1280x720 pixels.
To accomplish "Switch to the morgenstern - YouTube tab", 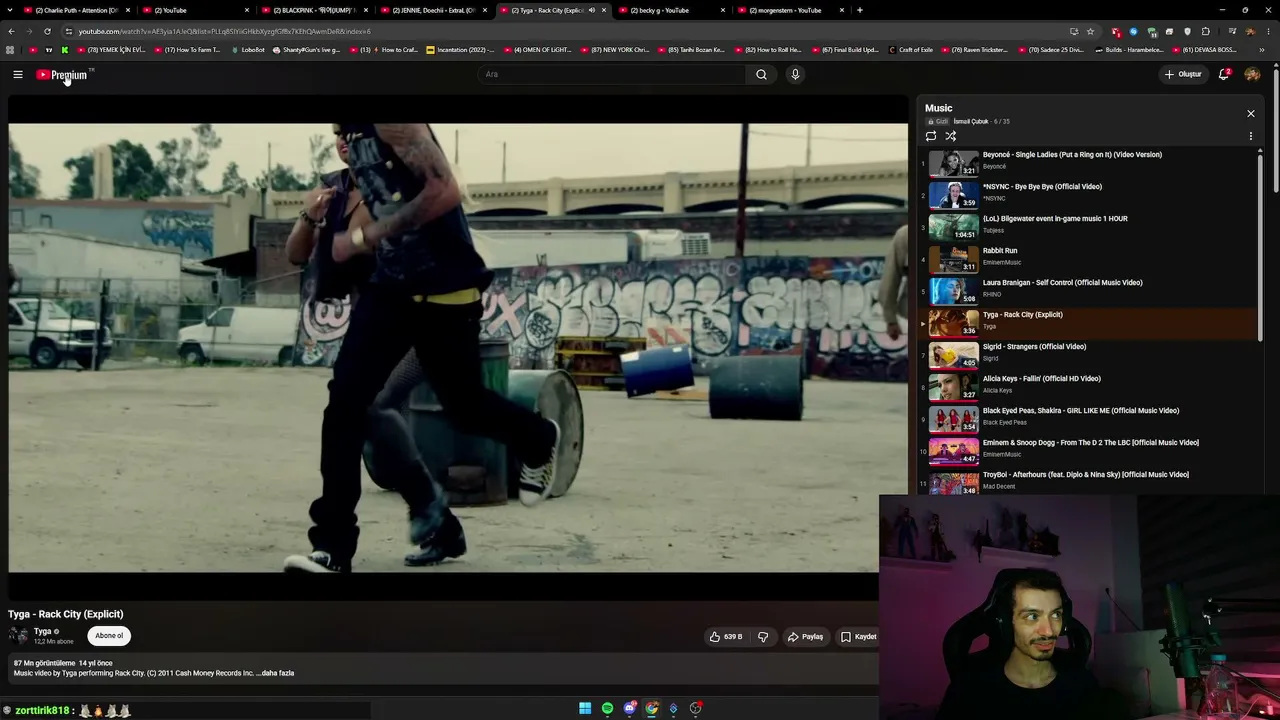I will (x=791, y=10).
